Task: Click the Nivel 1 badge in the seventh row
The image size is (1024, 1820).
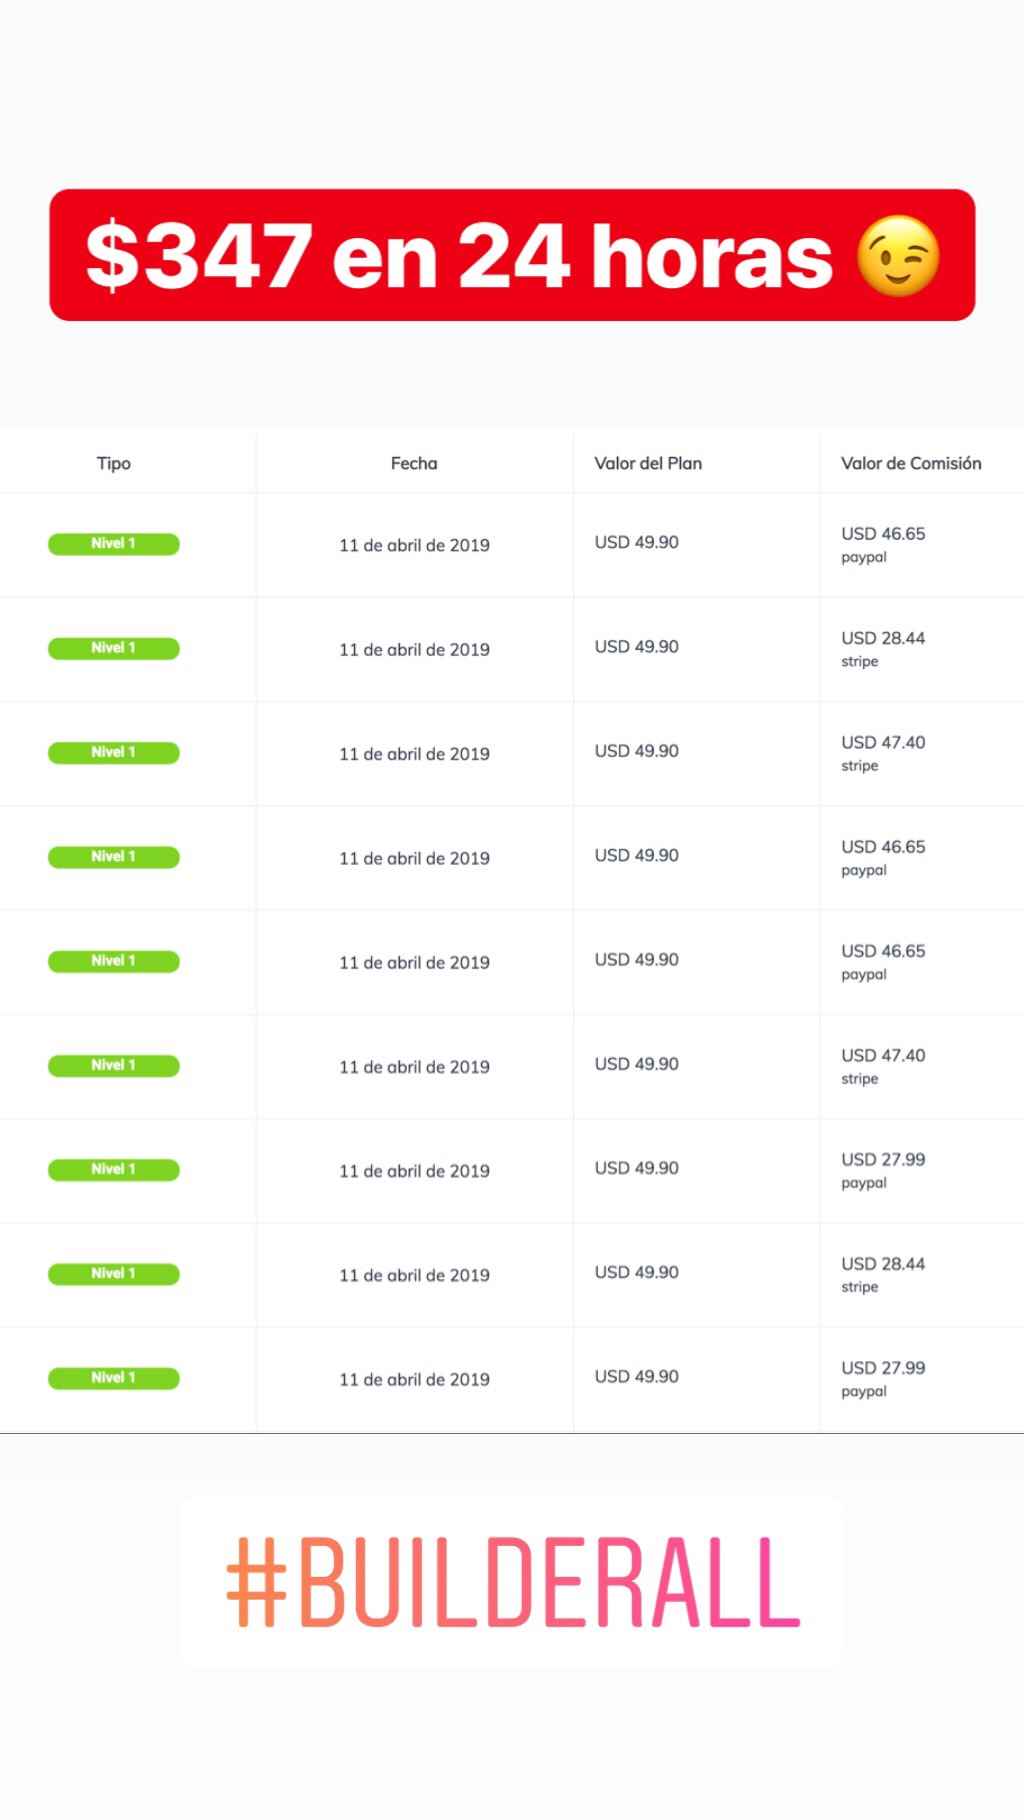Action: (114, 1169)
